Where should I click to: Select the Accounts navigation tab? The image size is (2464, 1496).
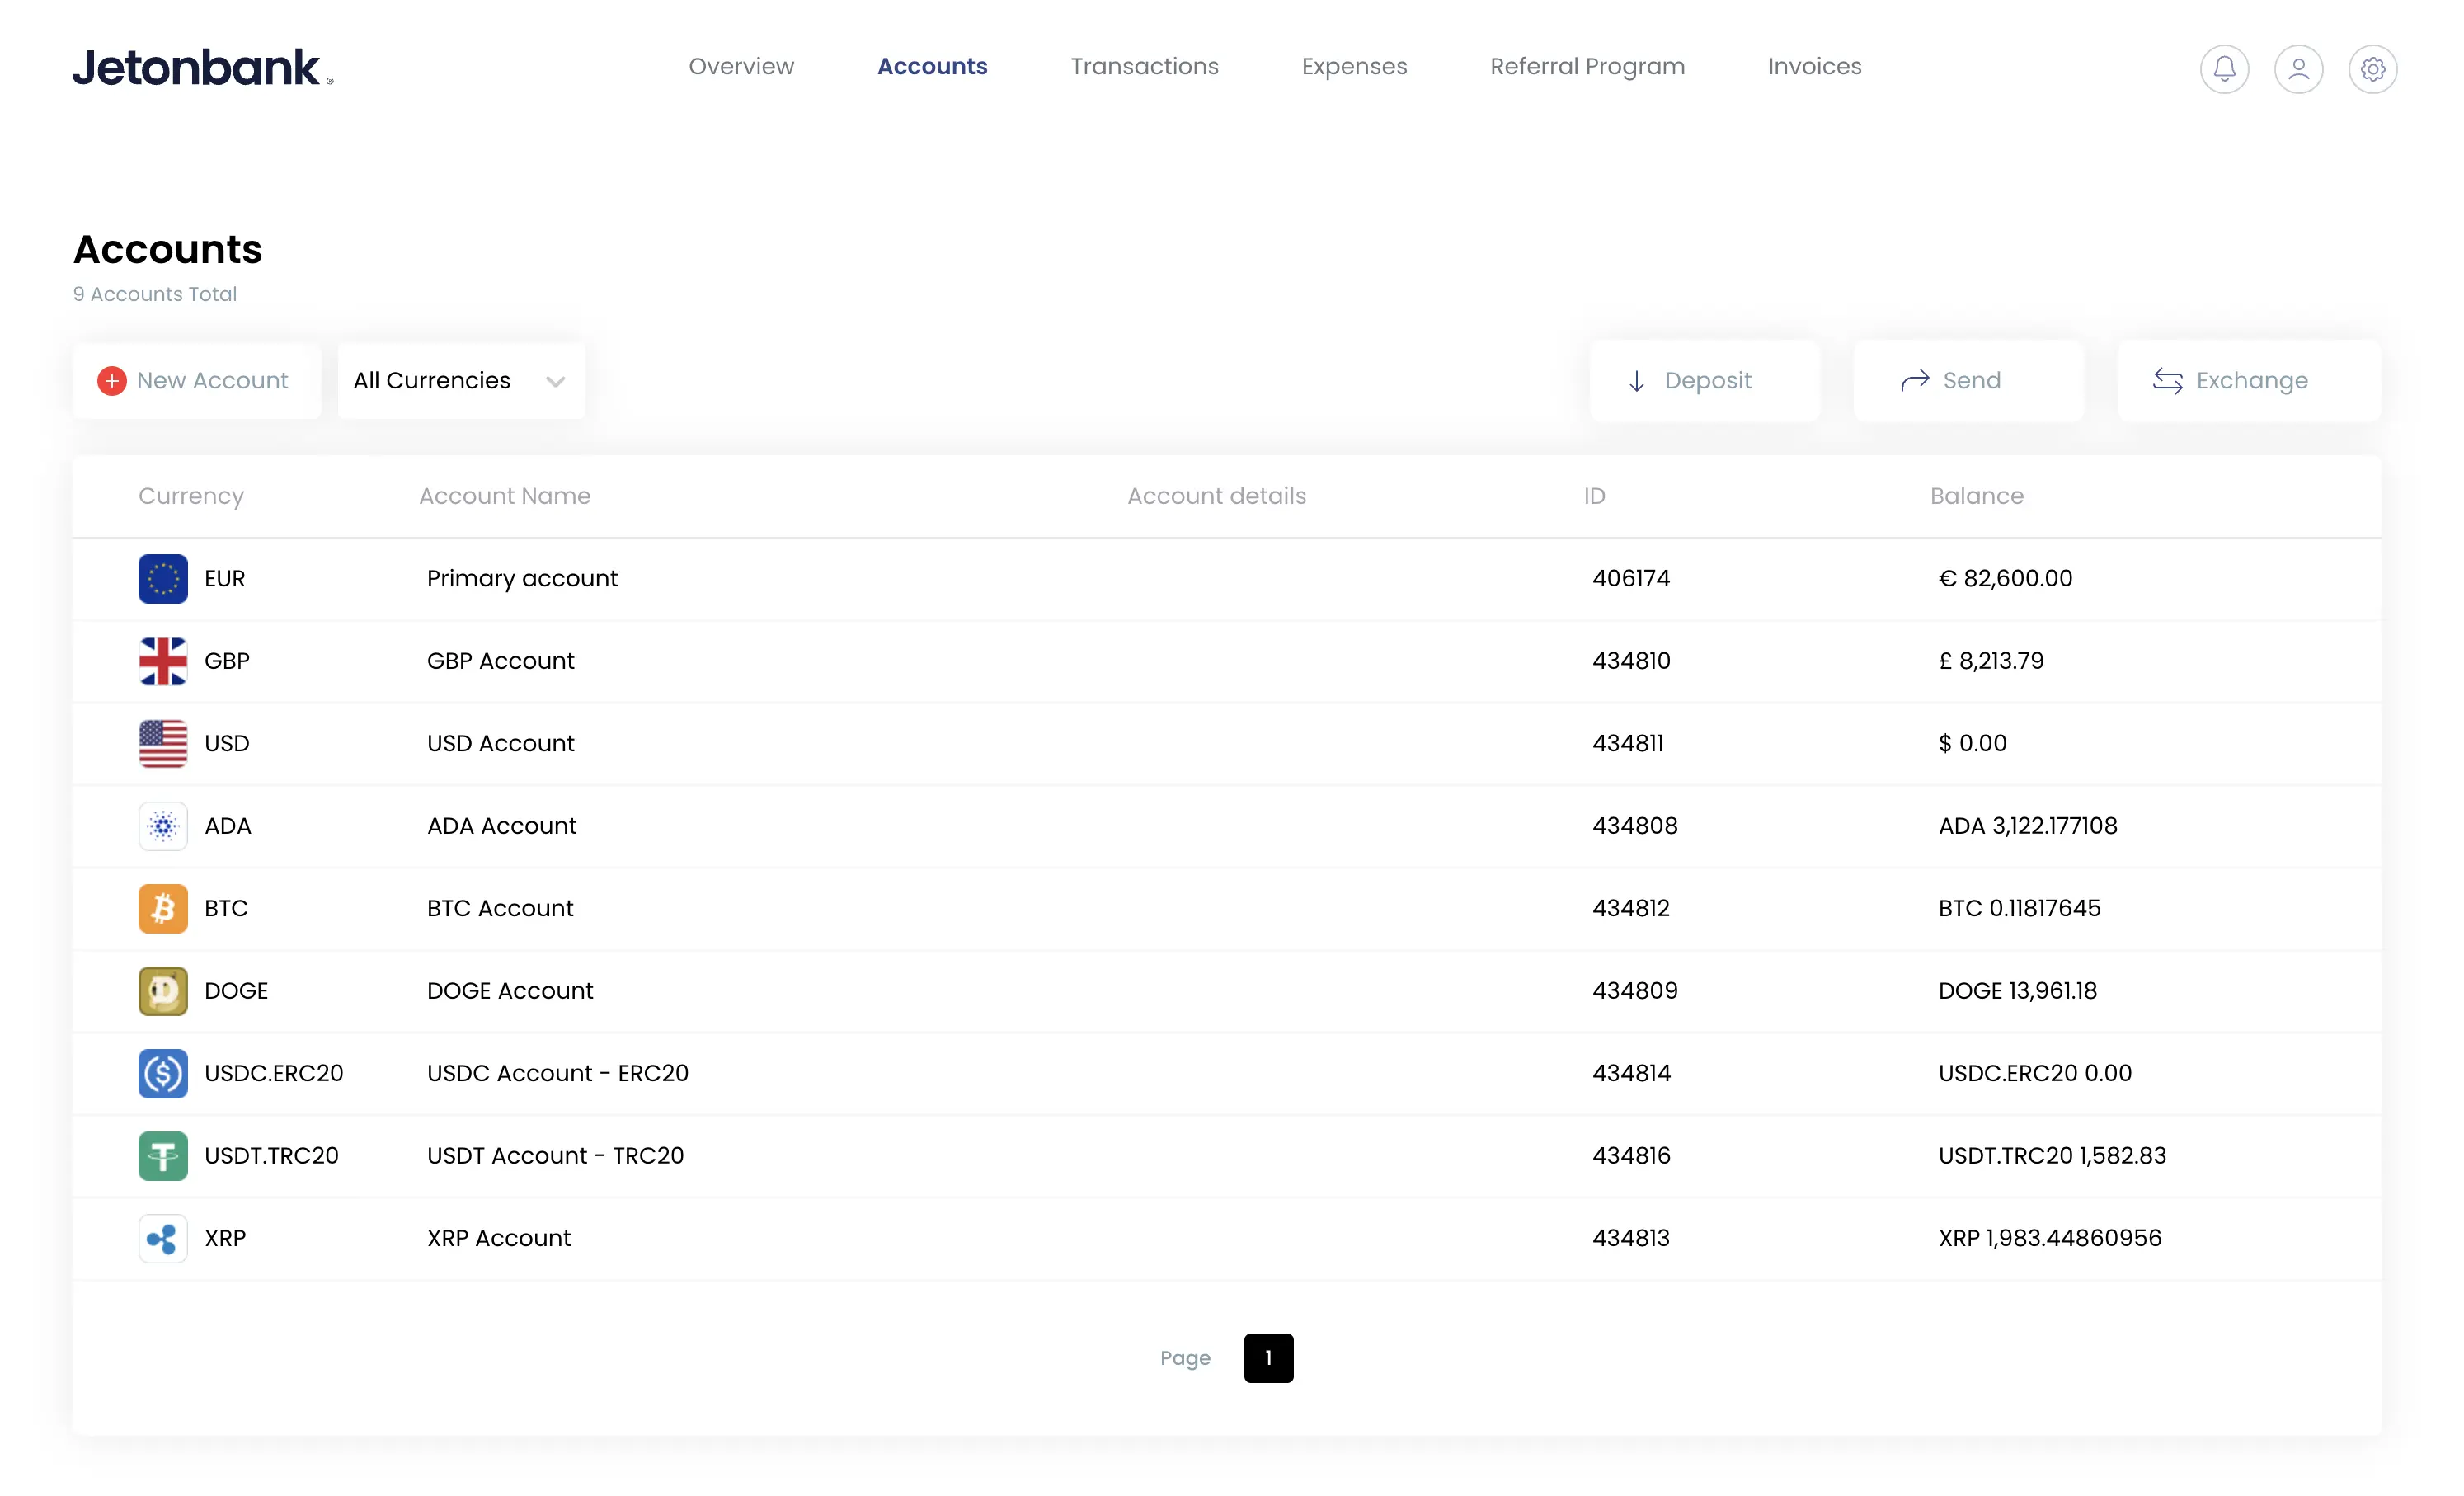pyautogui.click(x=932, y=67)
